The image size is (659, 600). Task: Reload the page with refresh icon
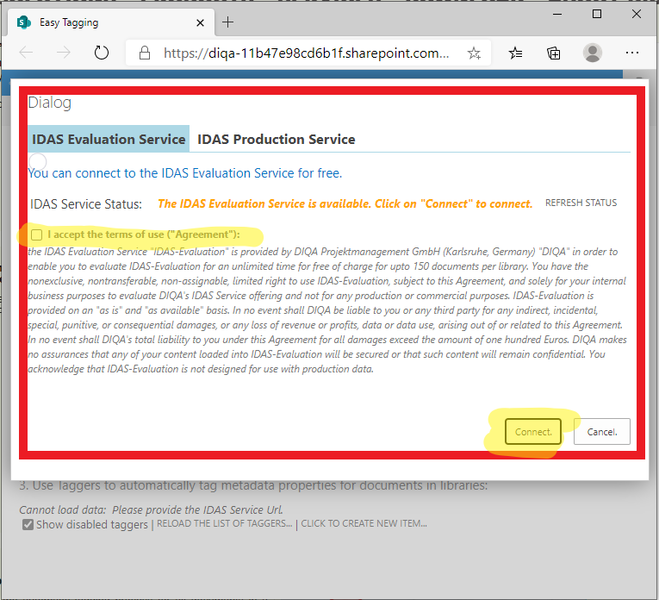tap(101, 53)
